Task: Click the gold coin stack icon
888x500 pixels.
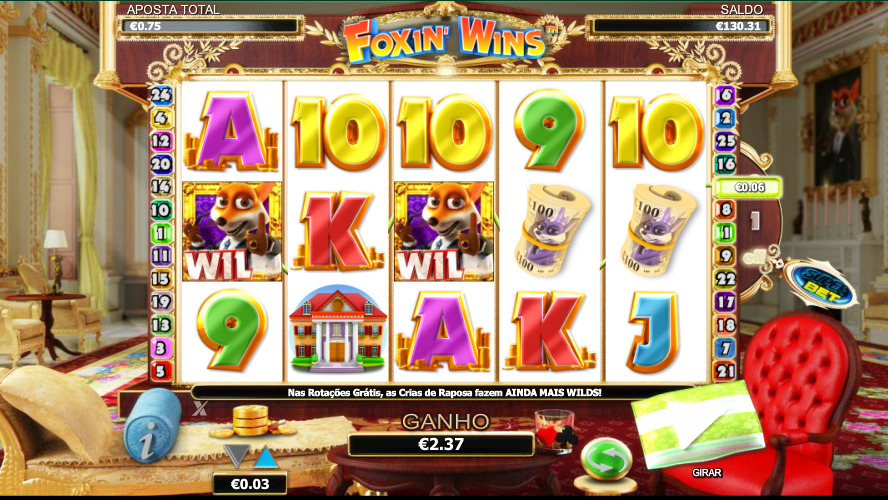Action: (250, 422)
